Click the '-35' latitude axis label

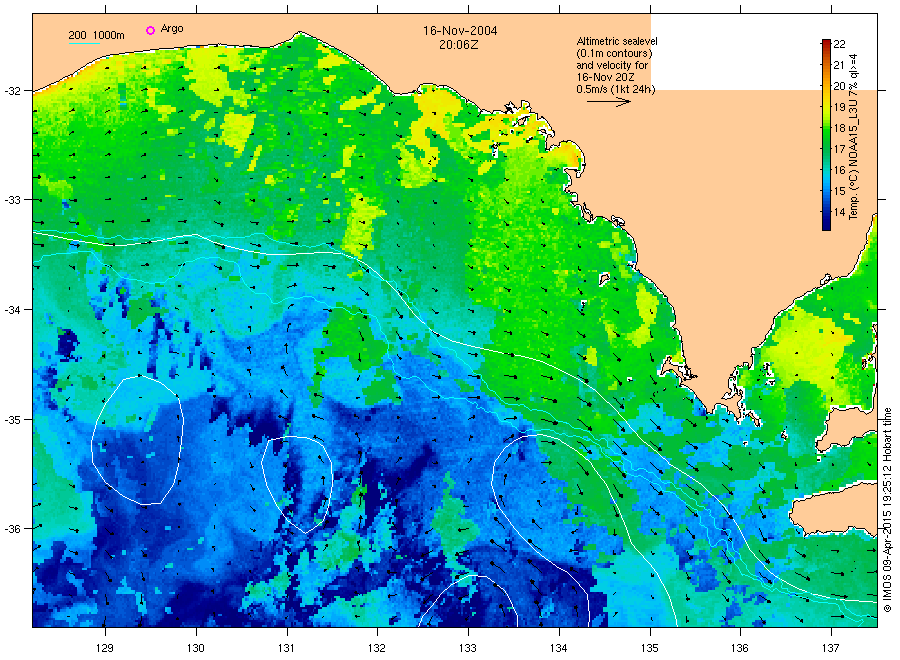click(x=13, y=419)
